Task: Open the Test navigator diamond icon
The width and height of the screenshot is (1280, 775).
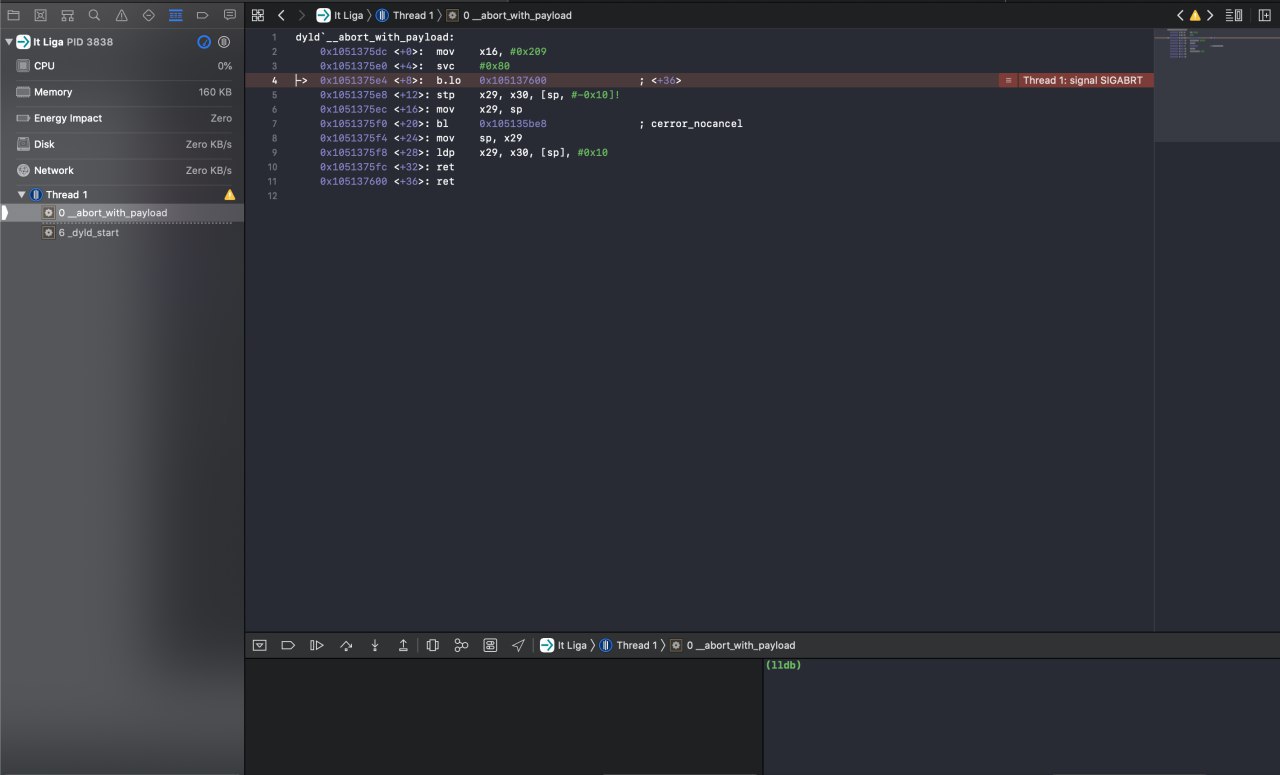Action: (x=149, y=16)
